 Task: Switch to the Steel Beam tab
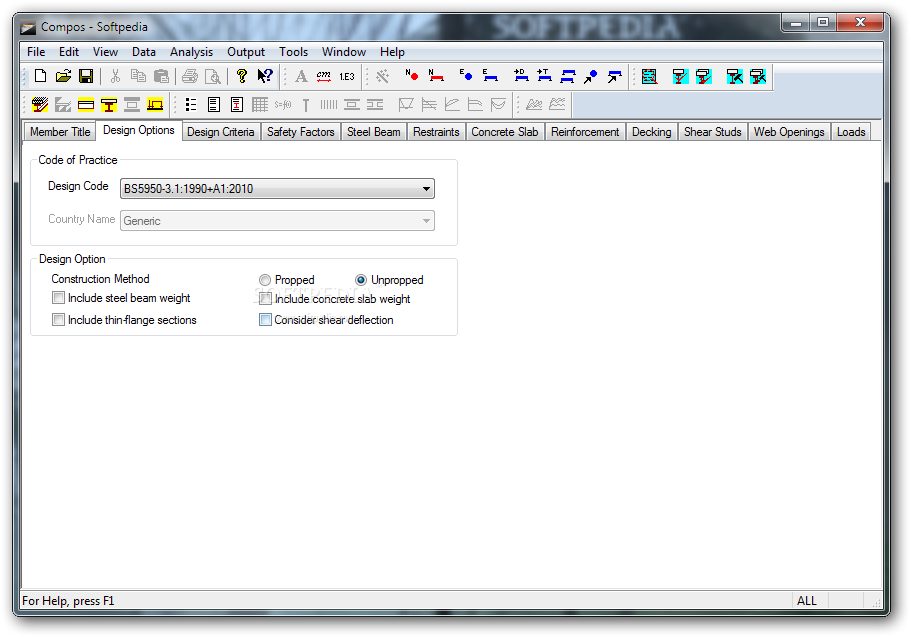374,132
